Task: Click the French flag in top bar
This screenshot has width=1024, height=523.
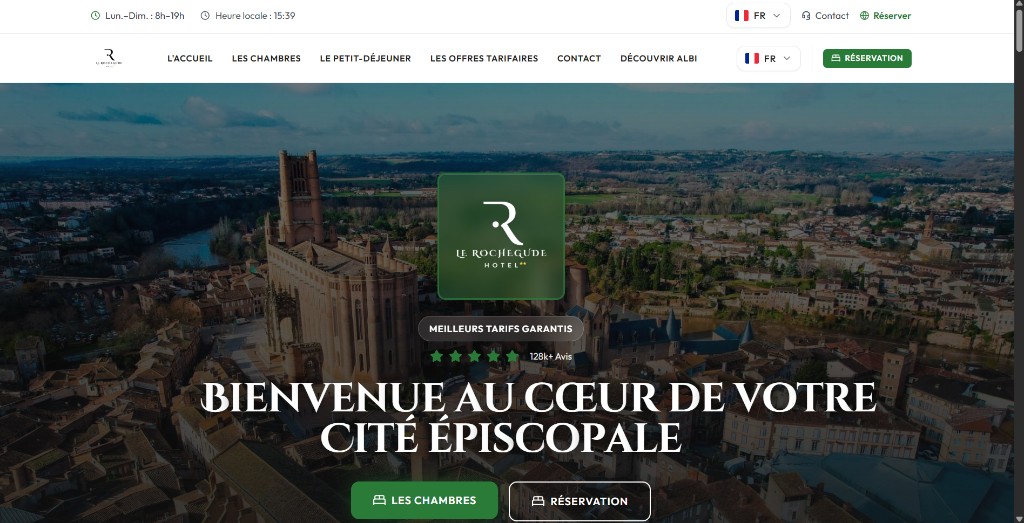Action: click(741, 16)
